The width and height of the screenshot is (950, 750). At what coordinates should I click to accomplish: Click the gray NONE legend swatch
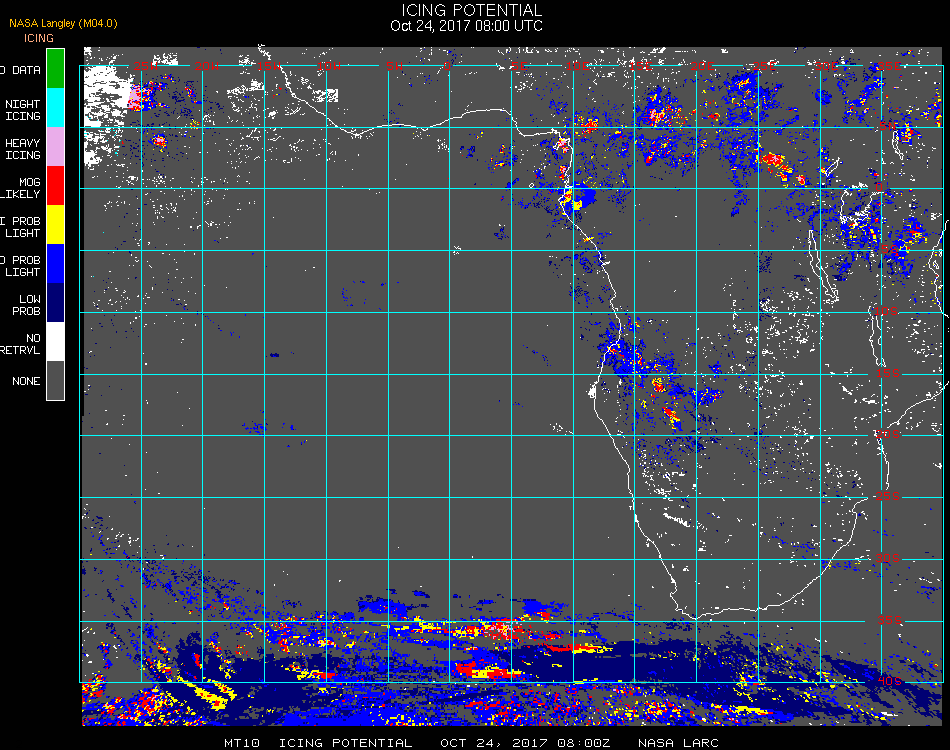(x=55, y=380)
